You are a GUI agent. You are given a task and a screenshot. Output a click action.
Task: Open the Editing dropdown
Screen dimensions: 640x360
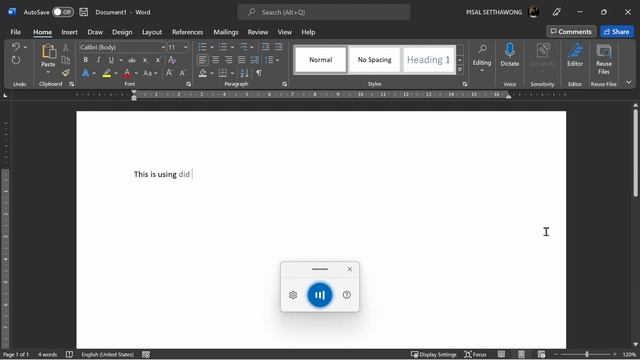click(482, 58)
